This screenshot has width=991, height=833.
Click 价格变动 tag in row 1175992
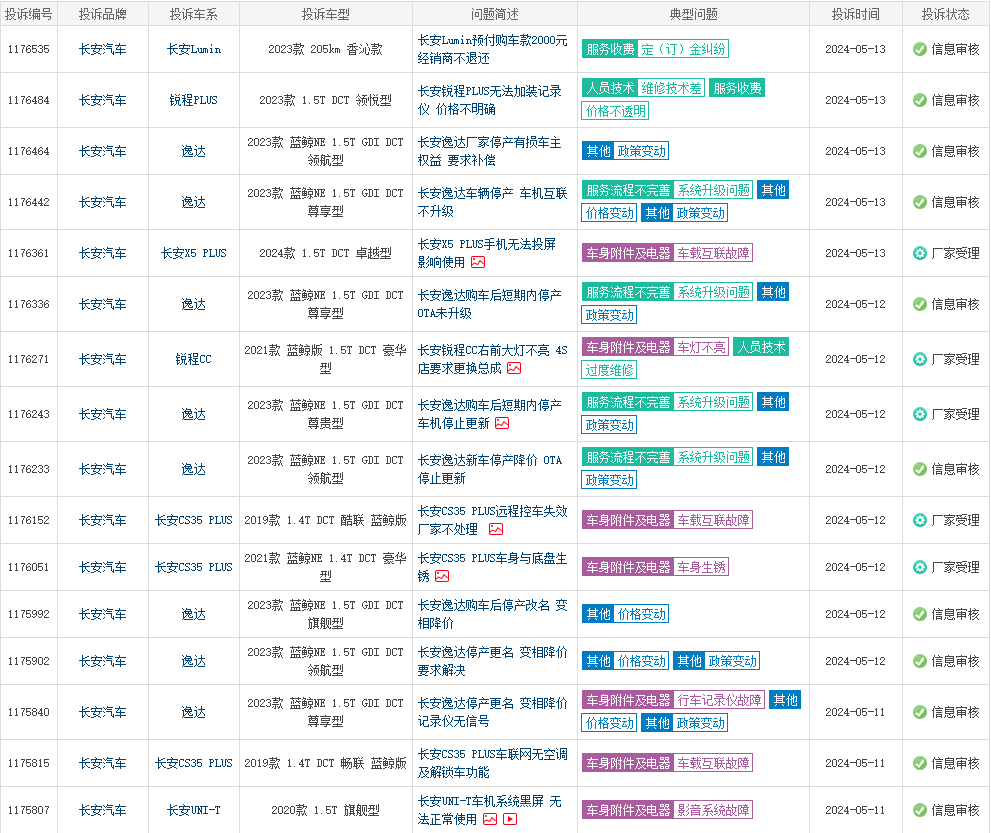(x=641, y=614)
